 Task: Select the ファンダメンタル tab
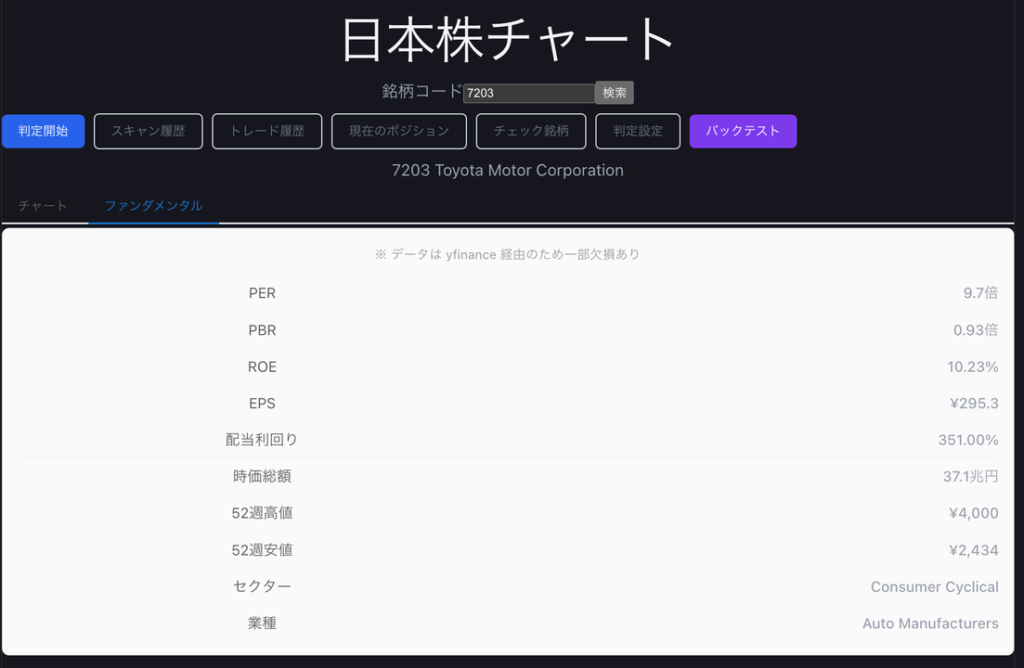[x=153, y=206]
